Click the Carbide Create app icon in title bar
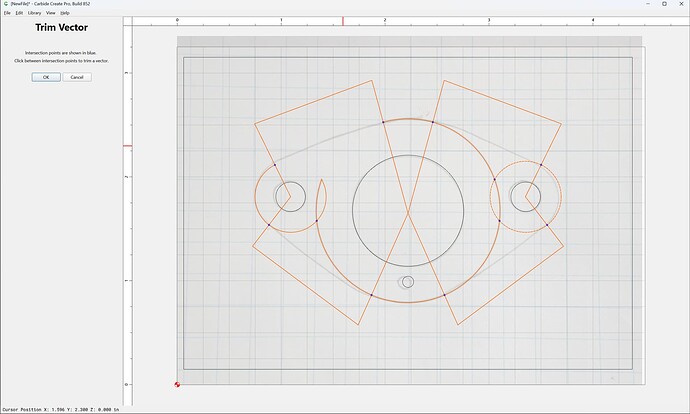The height and width of the screenshot is (414, 690). point(6,4)
